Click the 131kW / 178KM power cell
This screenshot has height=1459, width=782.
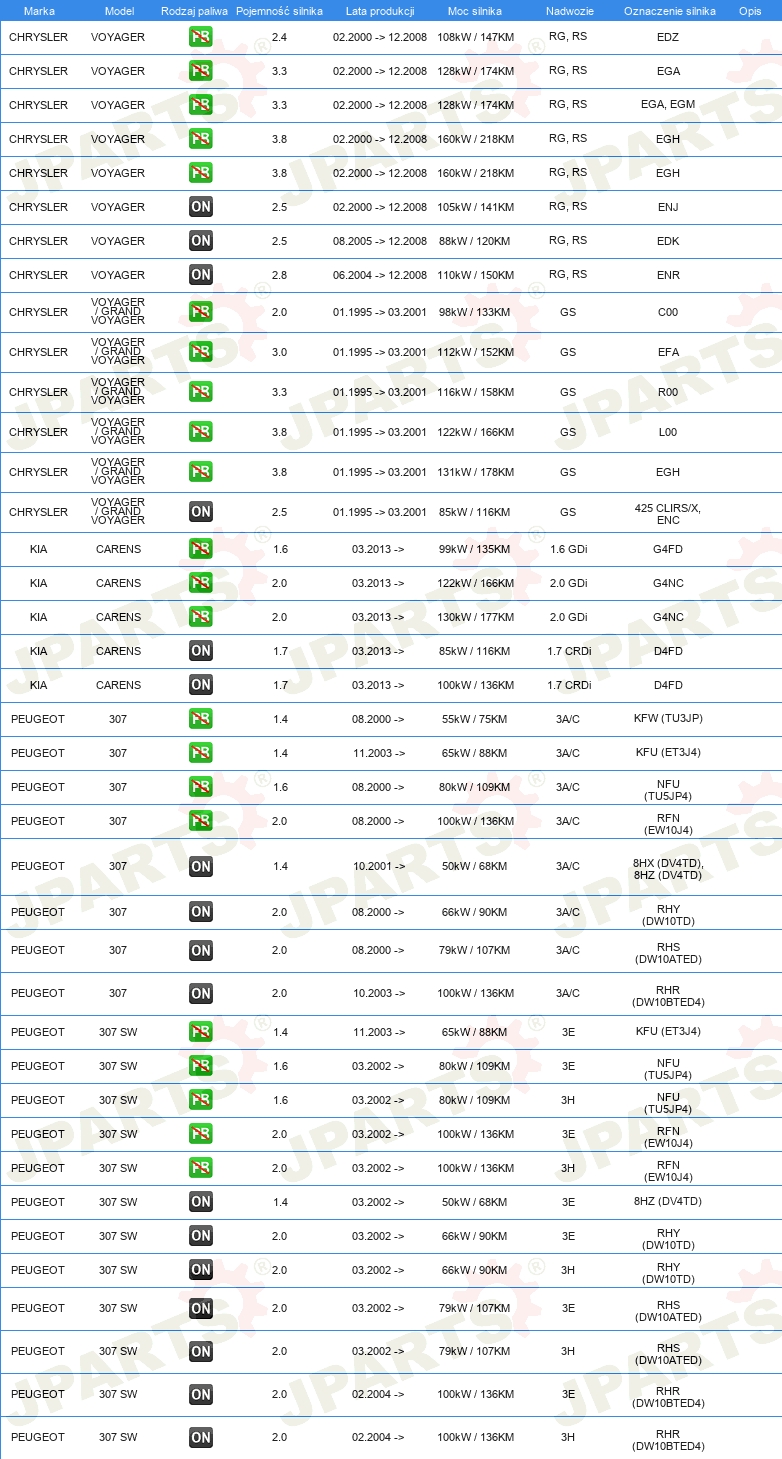(476, 472)
